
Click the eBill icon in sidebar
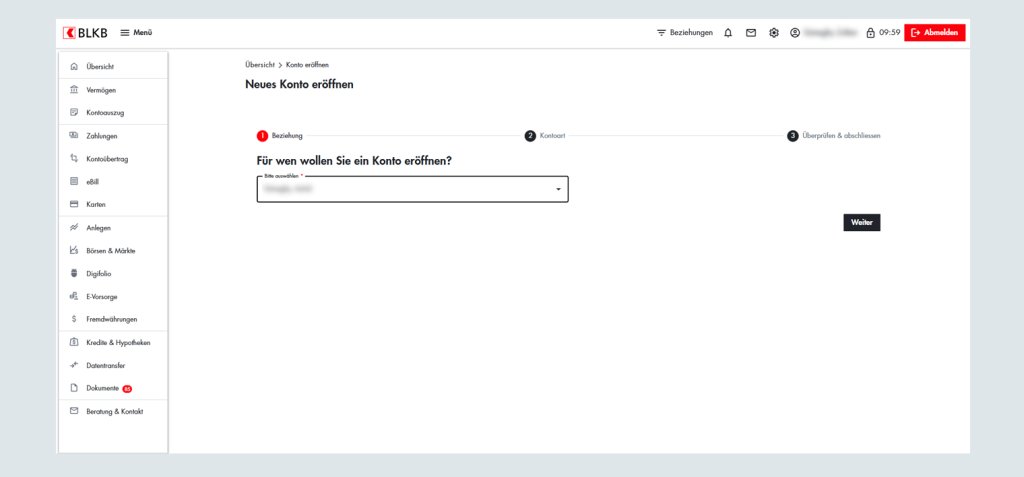(74, 182)
